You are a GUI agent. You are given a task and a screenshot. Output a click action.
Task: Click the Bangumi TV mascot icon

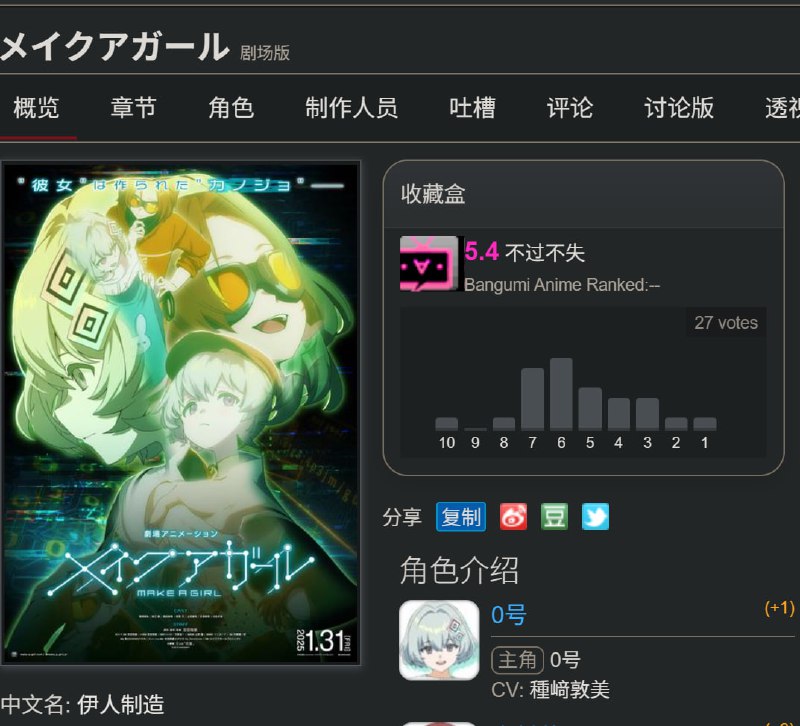429,263
